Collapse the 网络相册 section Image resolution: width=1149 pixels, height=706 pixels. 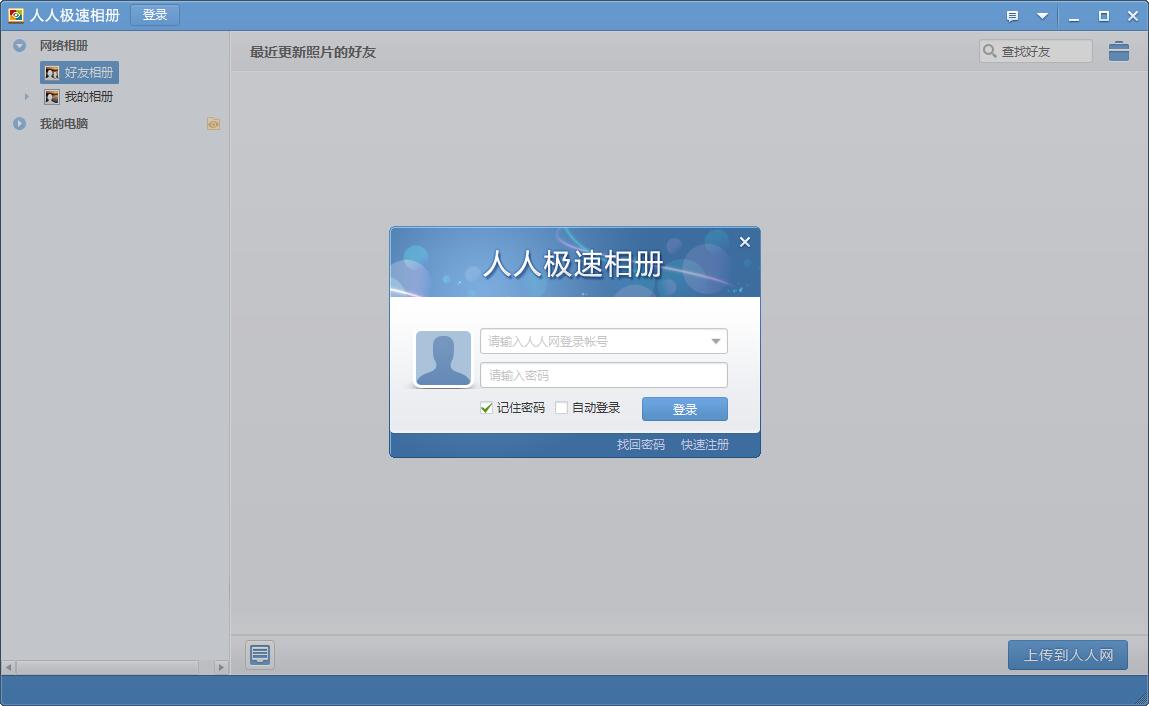point(20,45)
